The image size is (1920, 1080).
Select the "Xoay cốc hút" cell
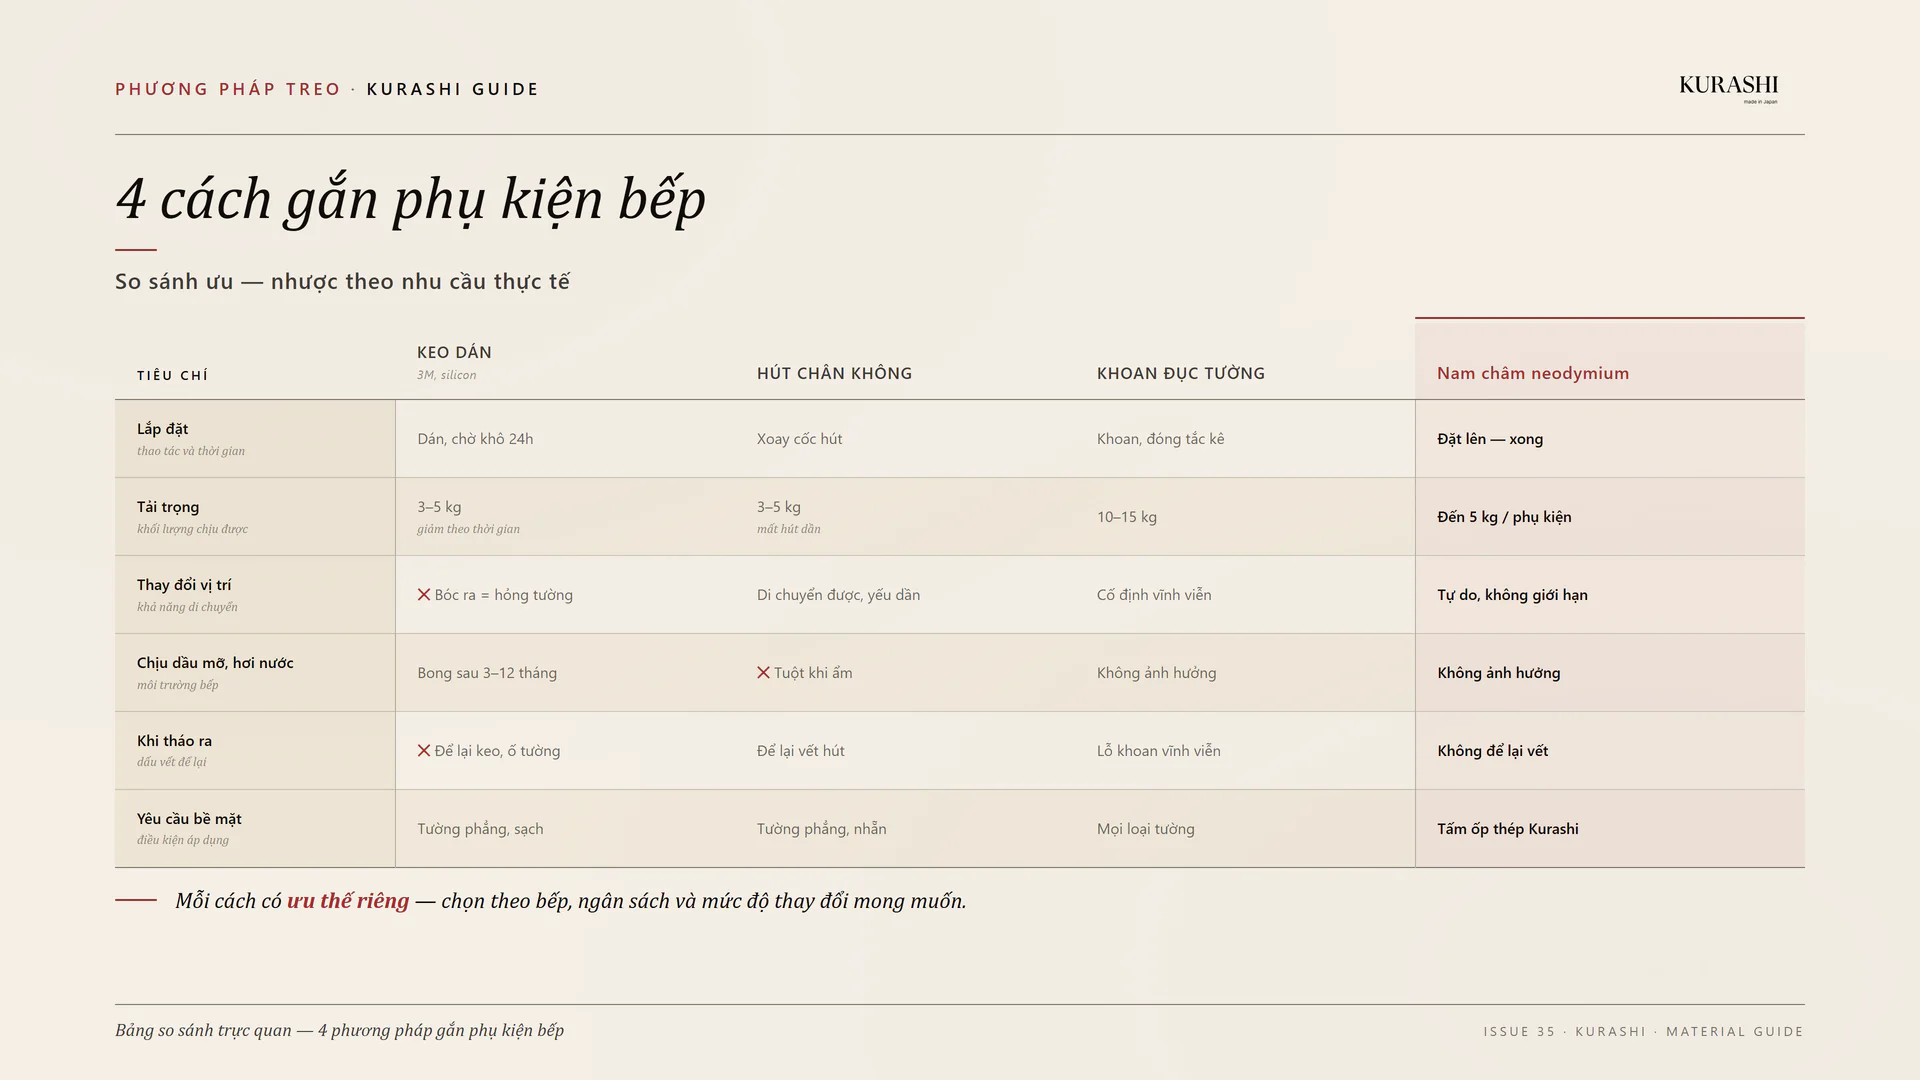pos(800,439)
